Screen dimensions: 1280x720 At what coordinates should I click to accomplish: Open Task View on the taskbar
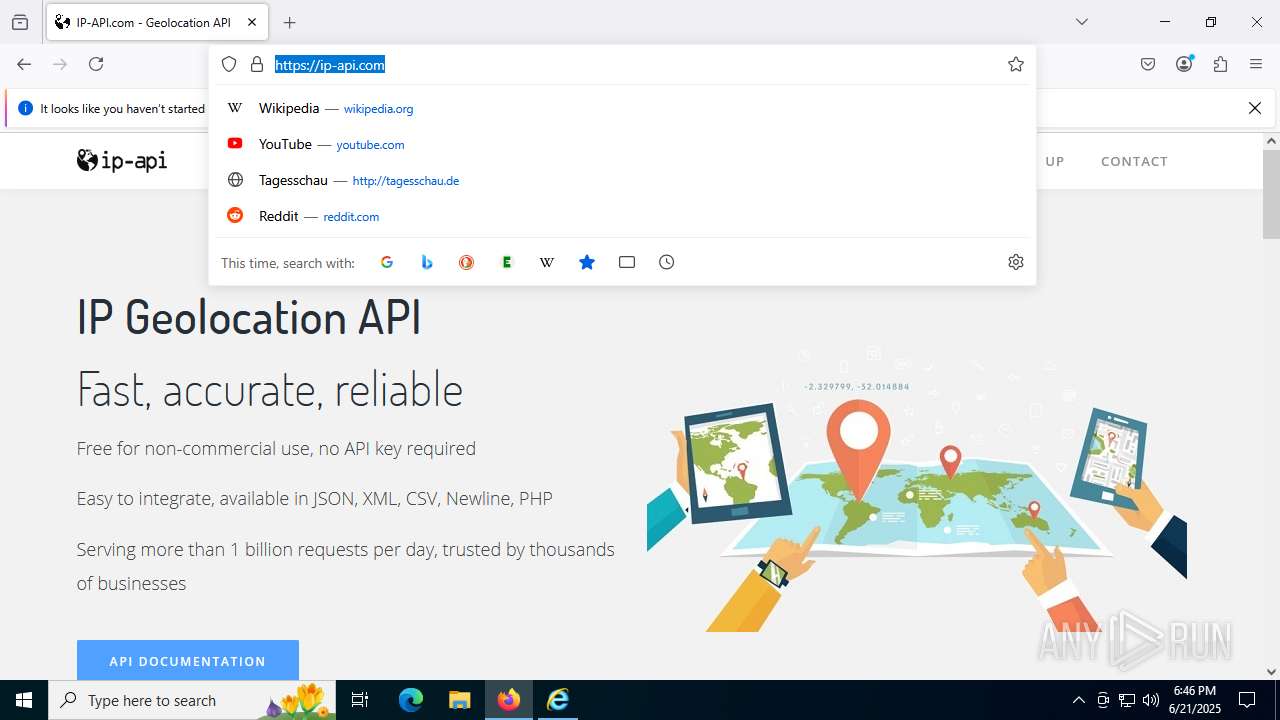coord(360,700)
